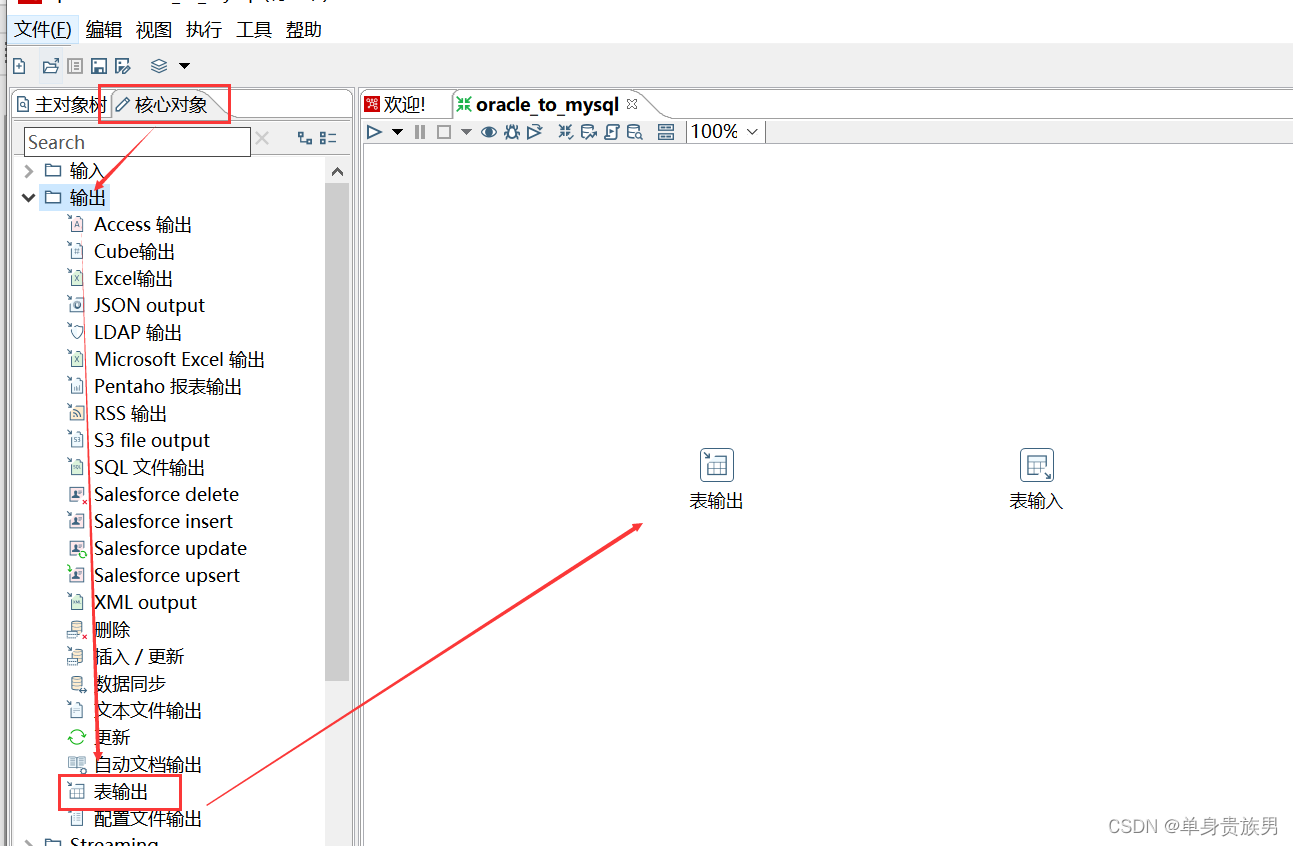This screenshot has height=846, width=1293.
Task: Click the 表输入 node on canvas
Action: 1036,466
